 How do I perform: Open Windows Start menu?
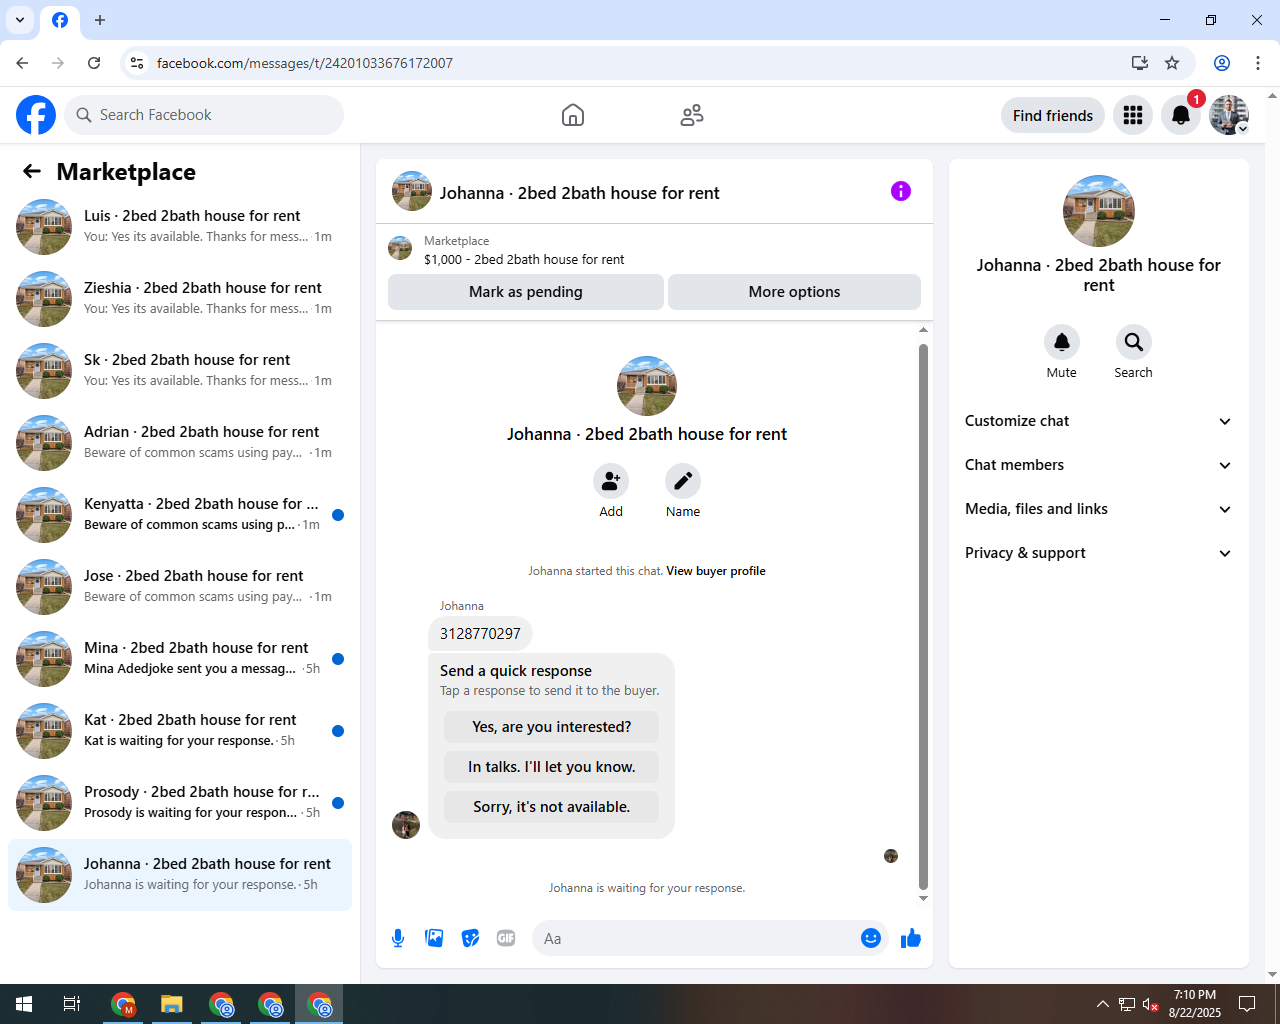point(24,1004)
